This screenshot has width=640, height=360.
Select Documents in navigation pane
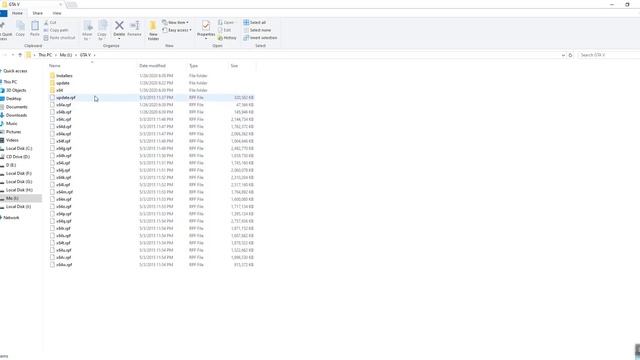16,107
